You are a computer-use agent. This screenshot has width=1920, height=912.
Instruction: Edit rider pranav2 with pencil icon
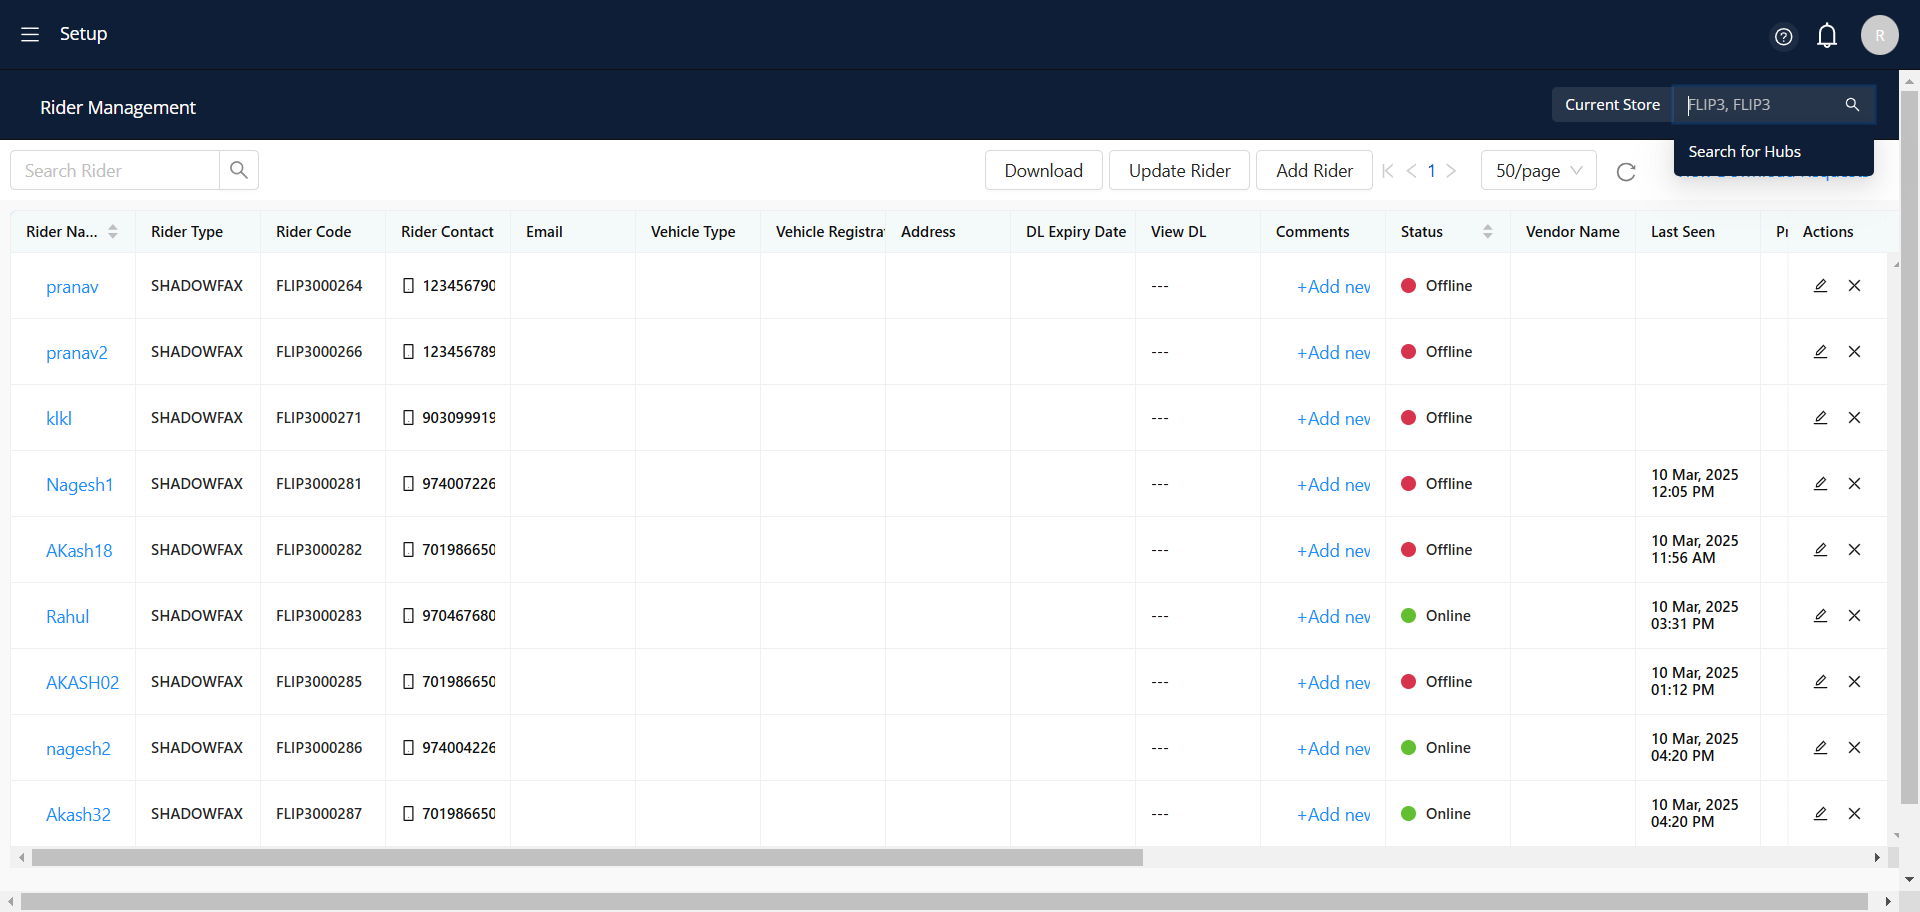point(1820,351)
